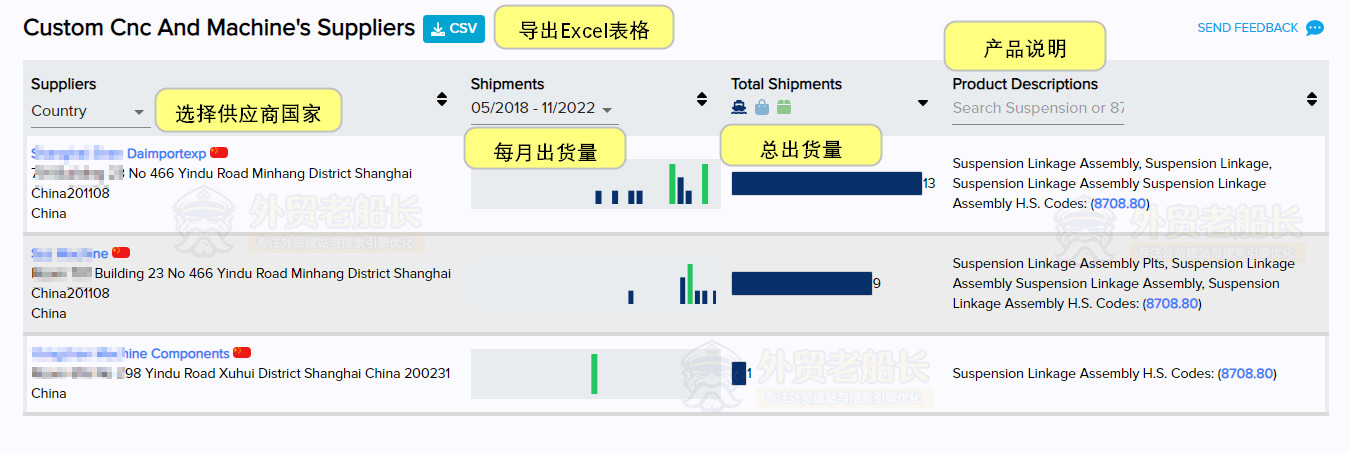Open the Country dropdown under Suppliers
Screen dimensions: 1349x453
[89, 112]
